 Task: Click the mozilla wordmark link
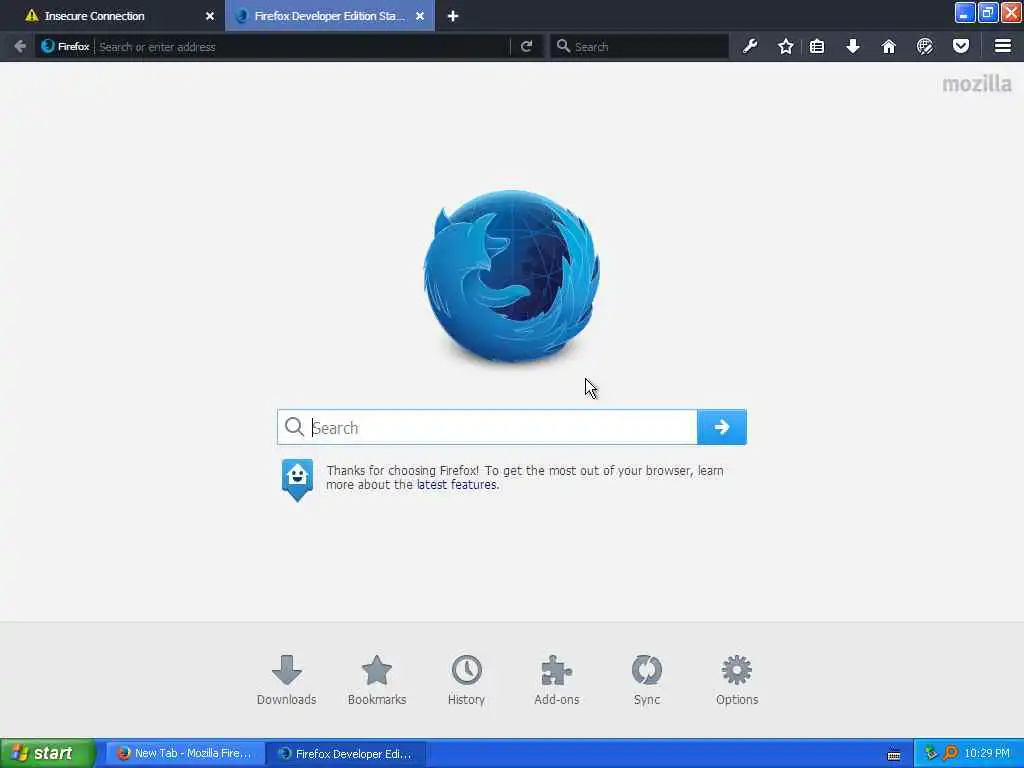pyautogui.click(x=977, y=84)
